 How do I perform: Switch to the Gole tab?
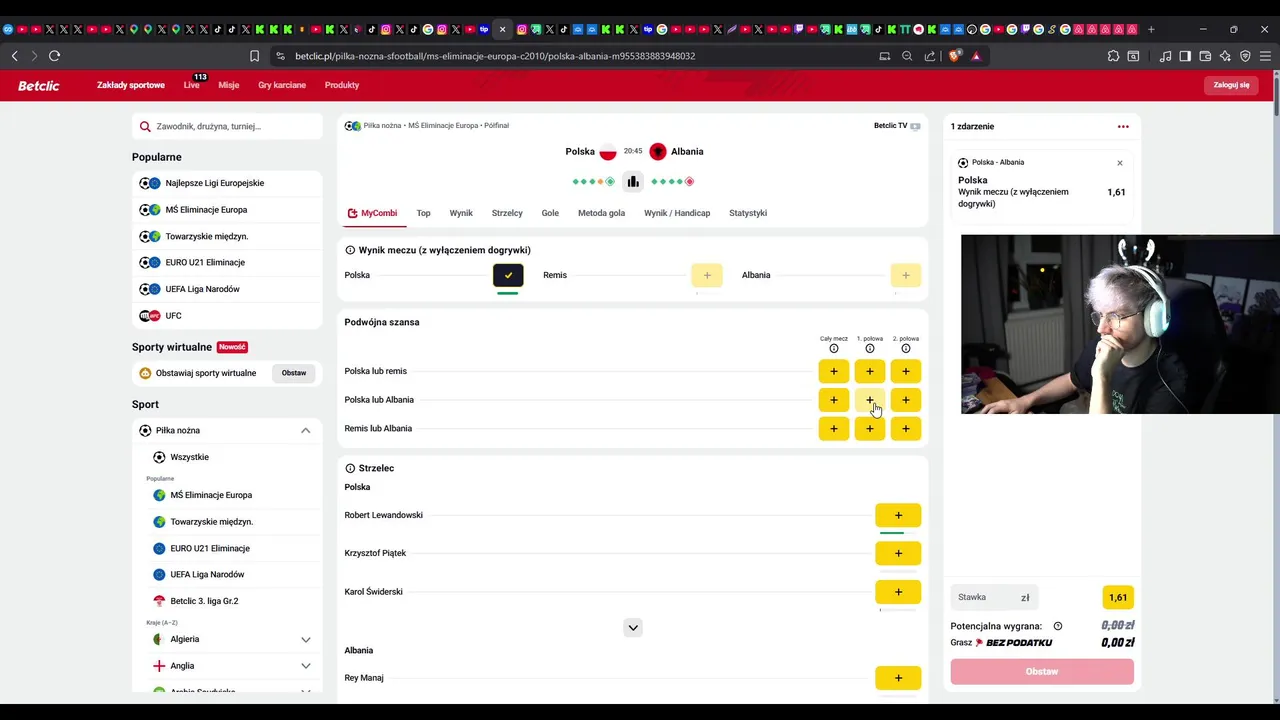point(550,213)
